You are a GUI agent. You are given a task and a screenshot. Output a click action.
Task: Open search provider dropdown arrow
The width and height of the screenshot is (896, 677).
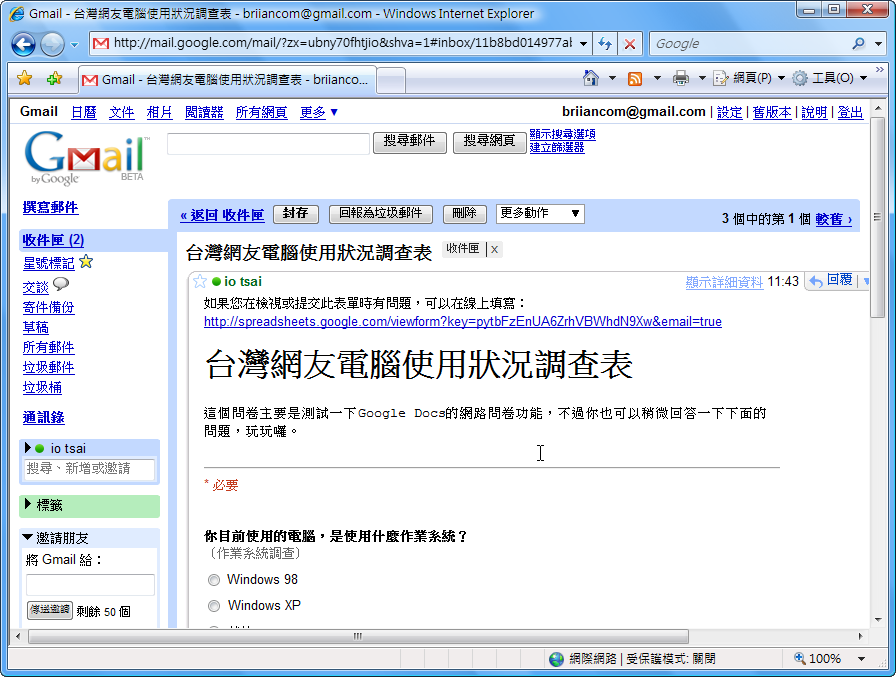[878, 43]
